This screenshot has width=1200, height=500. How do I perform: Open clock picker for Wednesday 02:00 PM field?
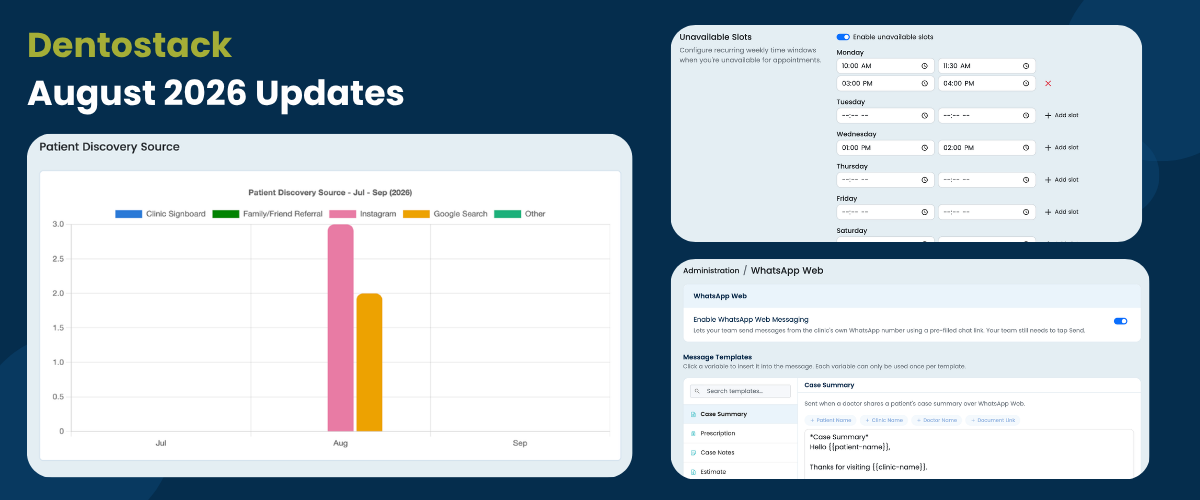[1026, 148]
